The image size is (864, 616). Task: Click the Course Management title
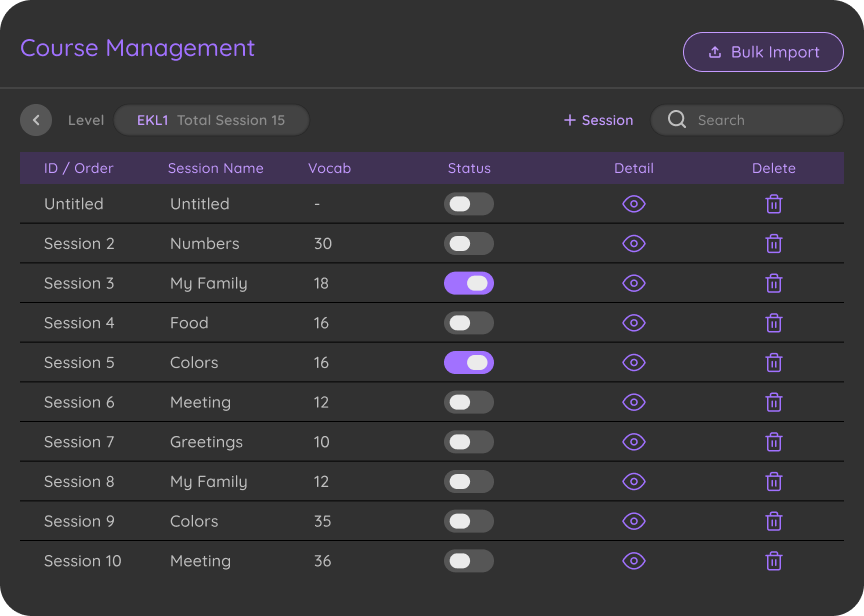[137, 48]
